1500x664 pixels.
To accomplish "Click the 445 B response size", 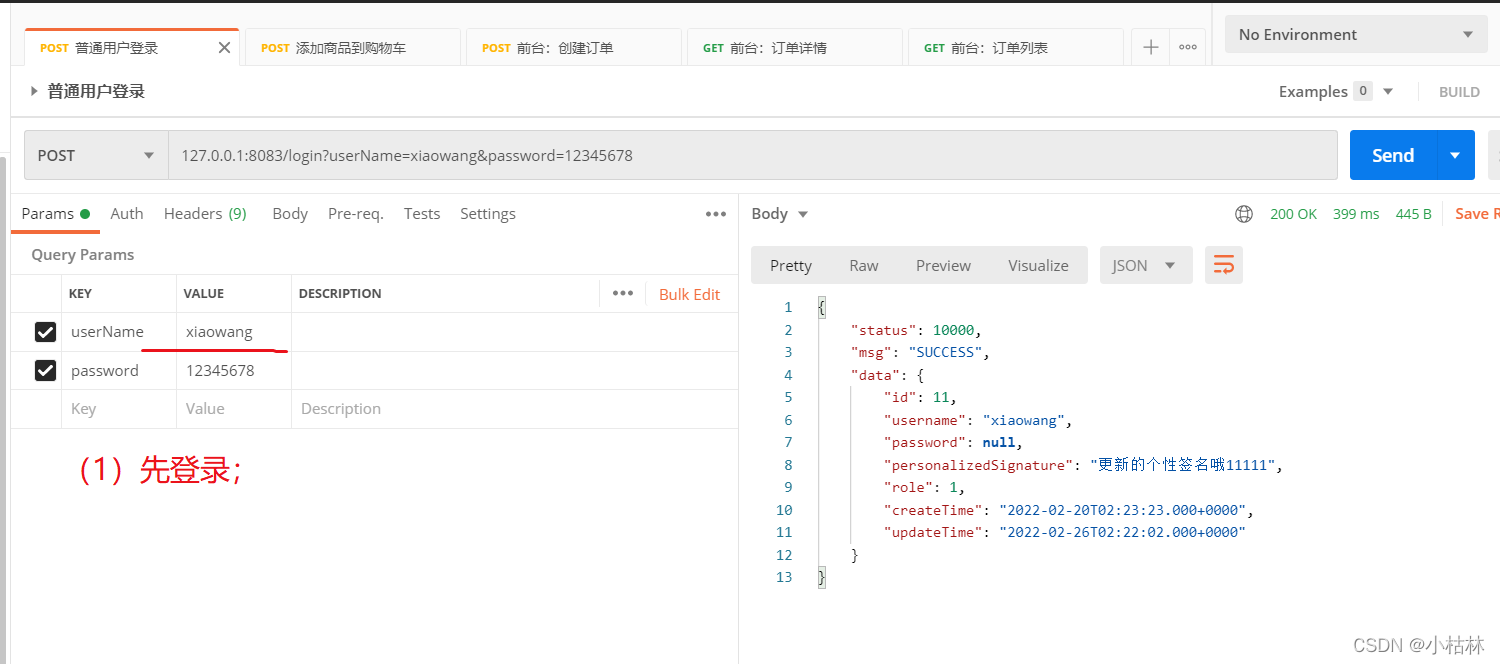I will tap(1414, 214).
